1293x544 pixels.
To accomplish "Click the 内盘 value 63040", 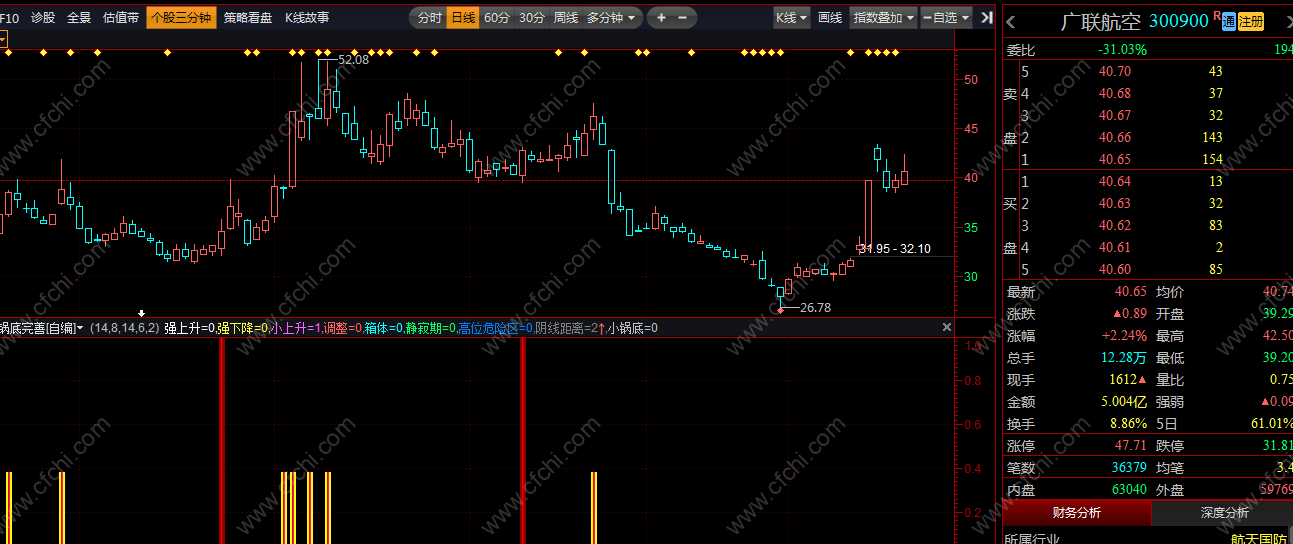I will [x=1128, y=489].
